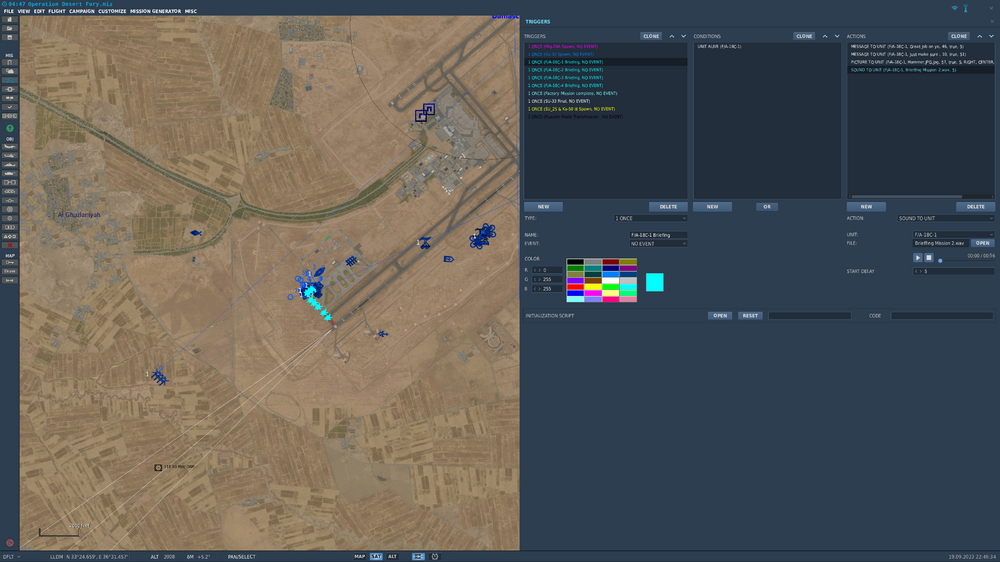Select the blue fish-shaped unit on map
Viewport: 1000px width, 562px height.
(196, 233)
